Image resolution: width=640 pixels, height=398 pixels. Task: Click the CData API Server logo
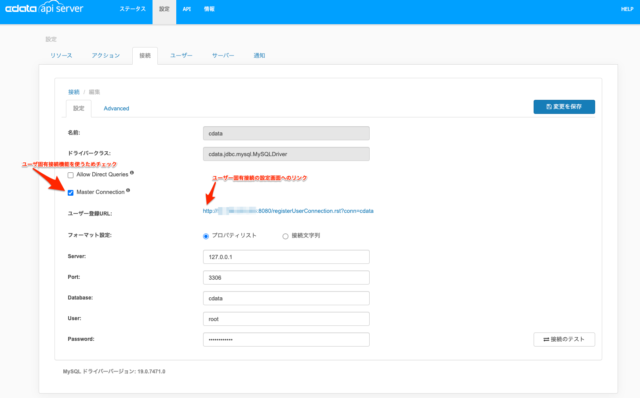click(x=44, y=8)
